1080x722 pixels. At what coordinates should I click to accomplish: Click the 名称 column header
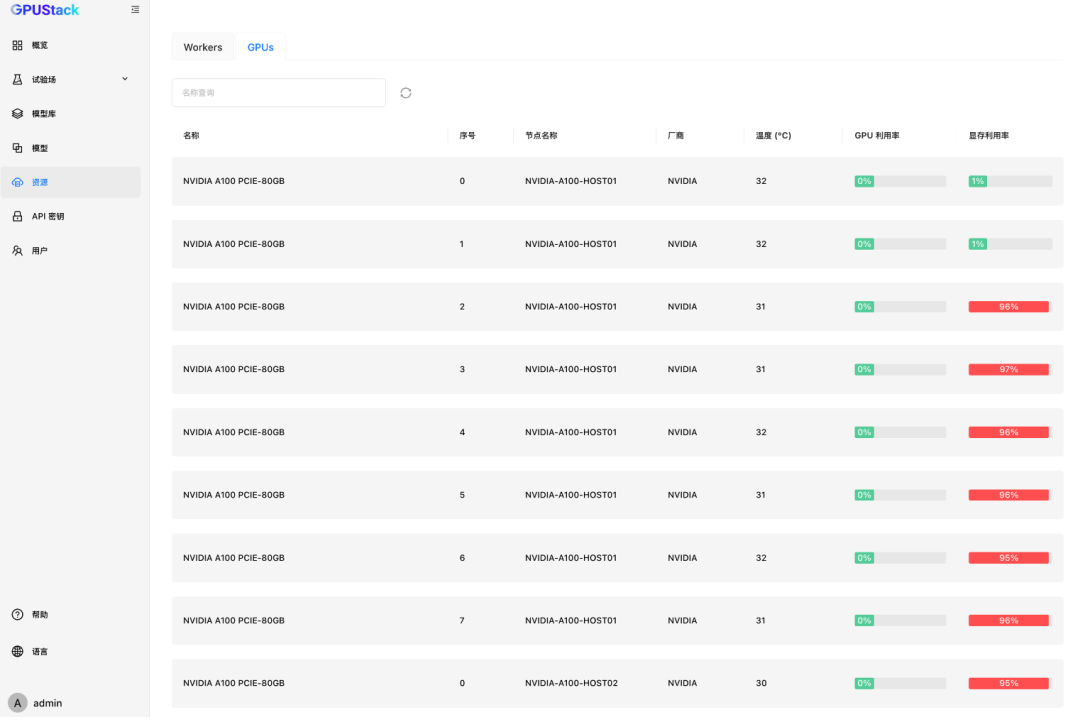pyautogui.click(x=191, y=136)
